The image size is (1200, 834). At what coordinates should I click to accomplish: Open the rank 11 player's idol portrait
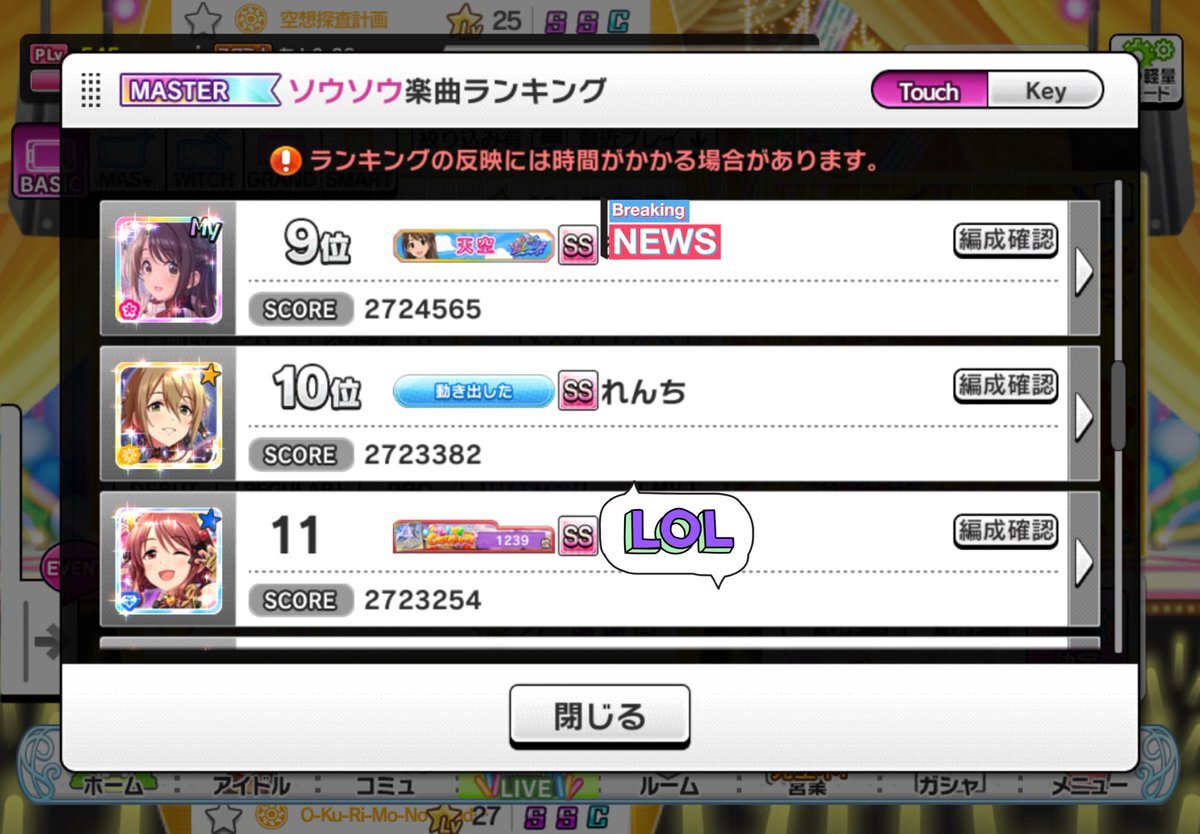[168, 560]
